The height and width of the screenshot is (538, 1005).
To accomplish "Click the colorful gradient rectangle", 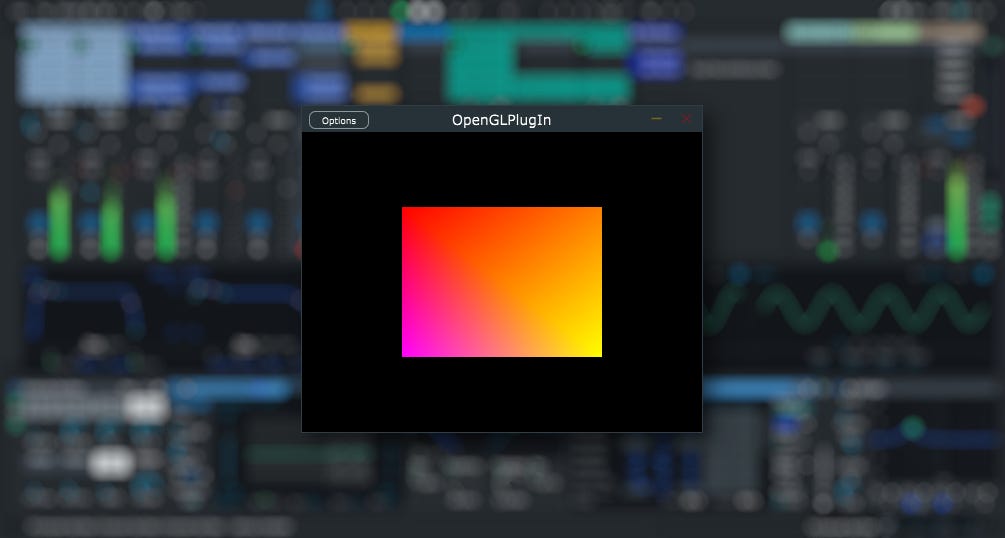I will (502, 282).
